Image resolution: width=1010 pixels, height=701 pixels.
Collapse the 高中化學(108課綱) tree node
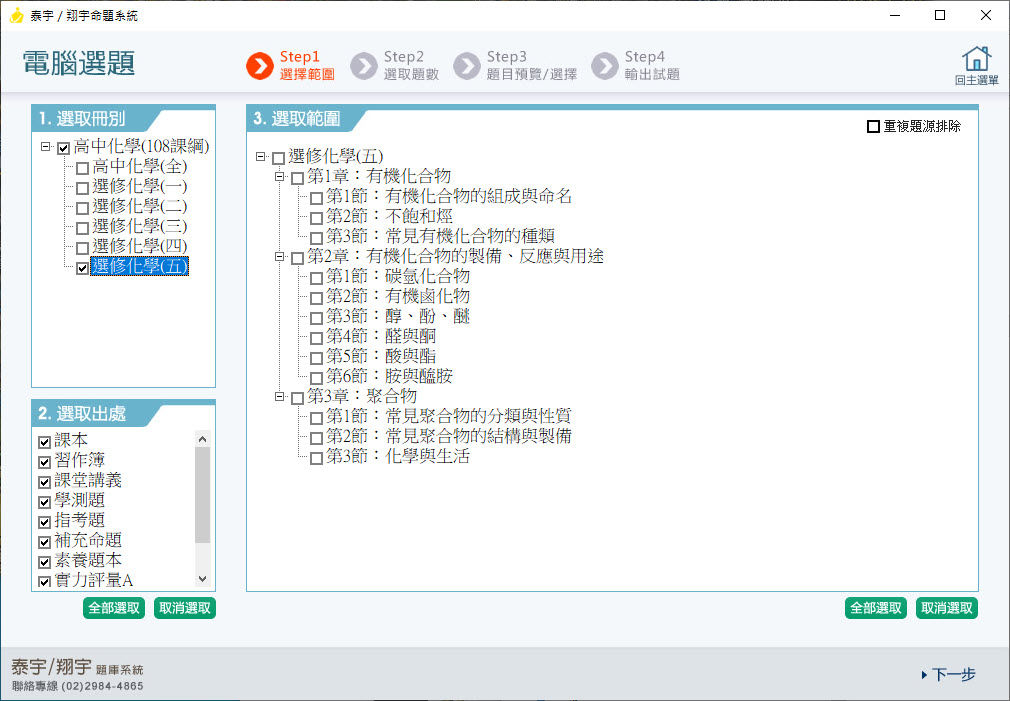tap(46, 147)
